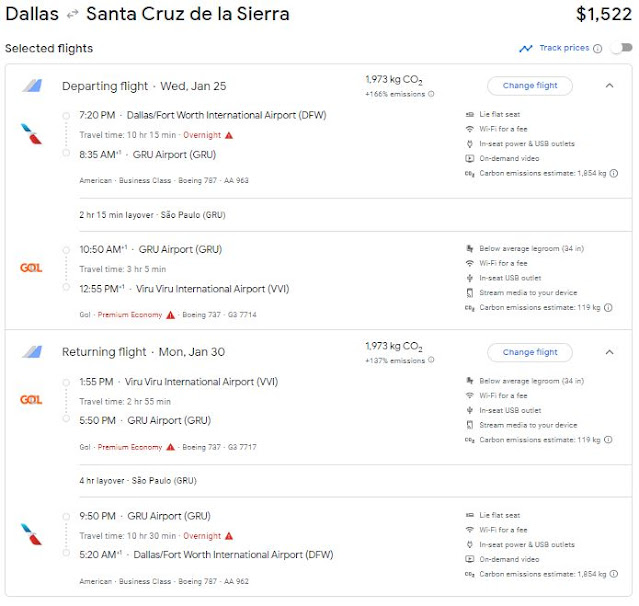Click the American Airlines logo on departing flight
The image size is (639, 606).
31,134
